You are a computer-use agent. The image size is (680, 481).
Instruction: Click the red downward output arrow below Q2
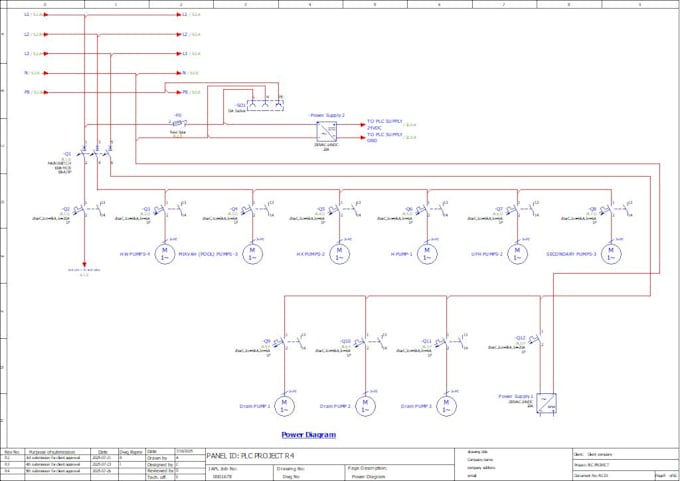[85, 264]
